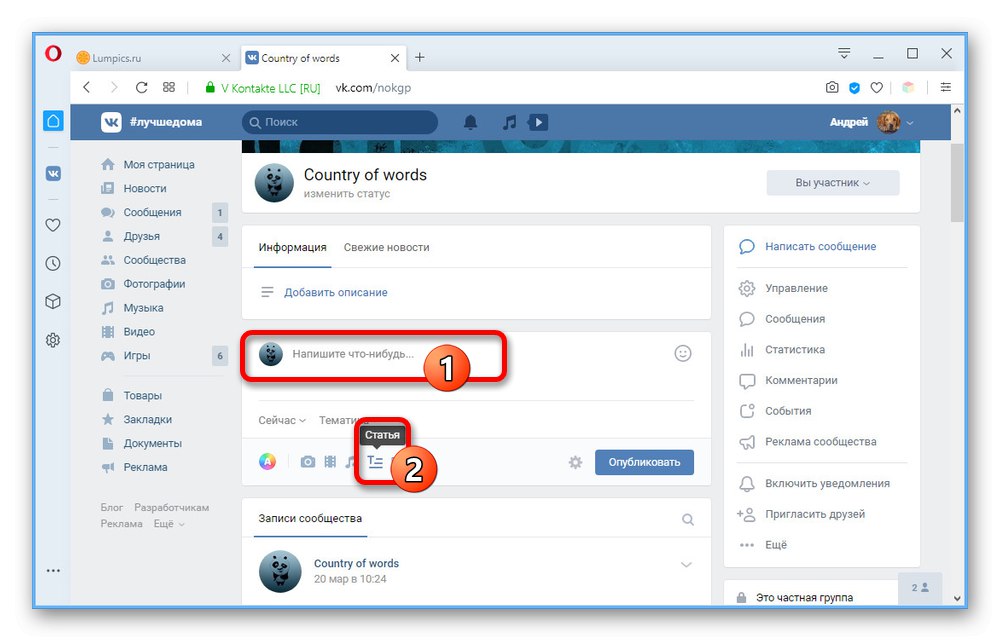This screenshot has height=641, width=1000.
Task: Open Фотографии in the left menu
Action: (154, 284)
